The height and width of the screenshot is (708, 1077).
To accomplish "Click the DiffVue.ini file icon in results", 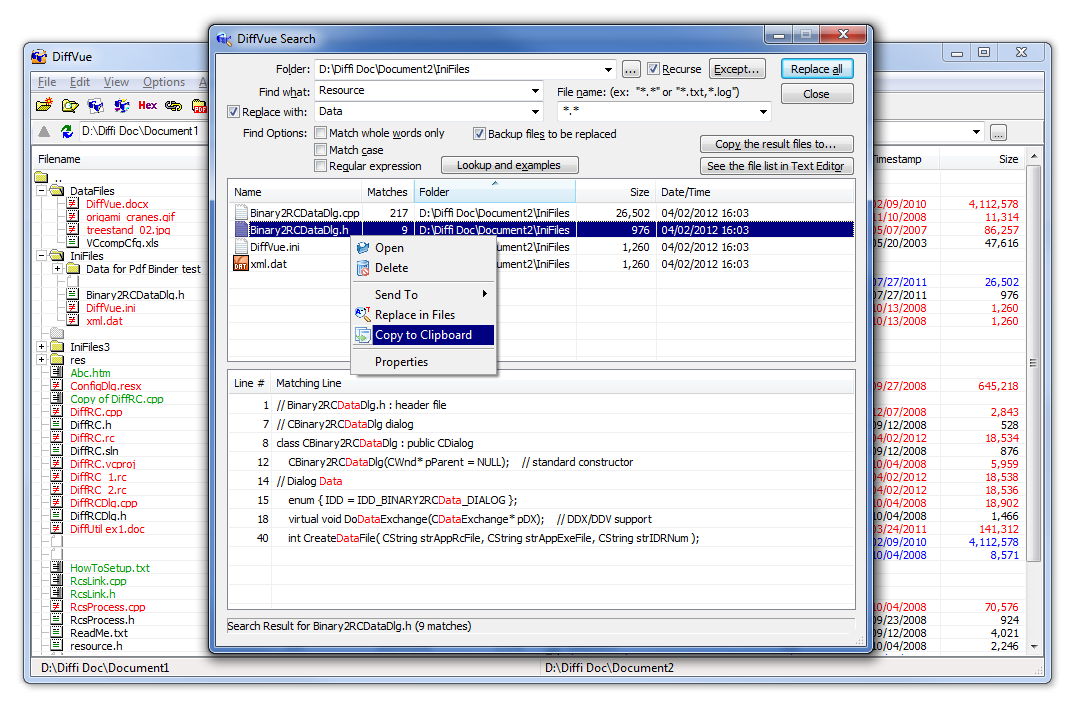I will [x=240, y=247].
